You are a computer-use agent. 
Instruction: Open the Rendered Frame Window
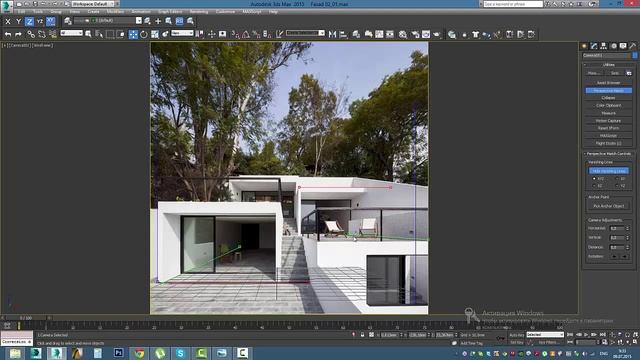[x=426, y=35]
